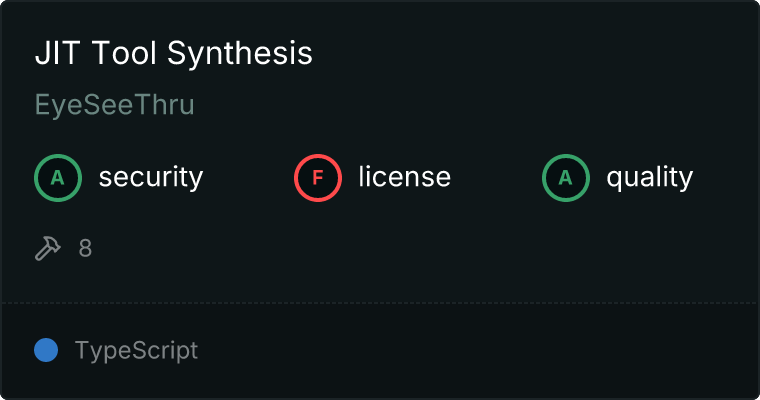Click the letter F inside the license circle

click(x=318, y=178)
